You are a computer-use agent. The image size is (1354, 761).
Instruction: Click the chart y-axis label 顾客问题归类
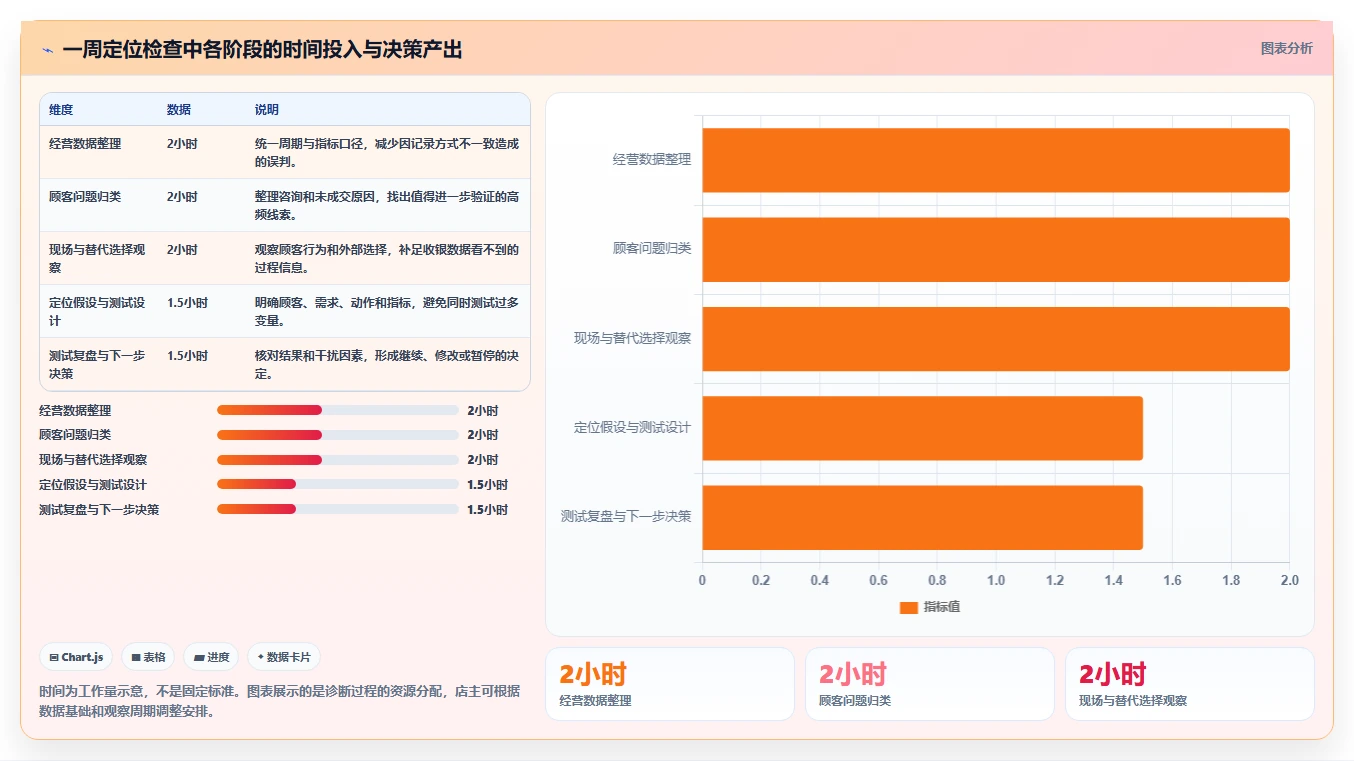652,248
